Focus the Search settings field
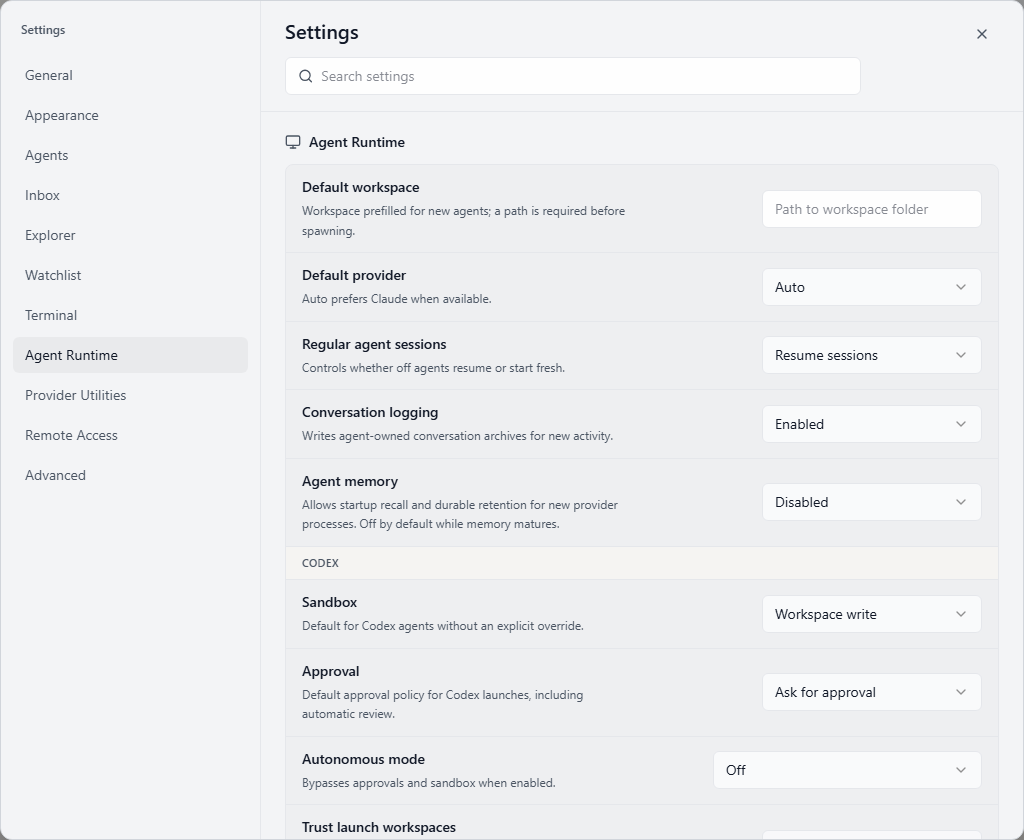The width and height of the screenshot is (1024, 840). click(x=573, y=76)
